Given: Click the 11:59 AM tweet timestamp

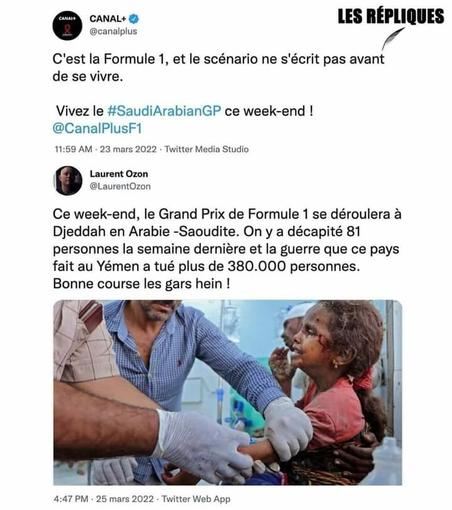Looking at the screenshot, I should [73, 149].
